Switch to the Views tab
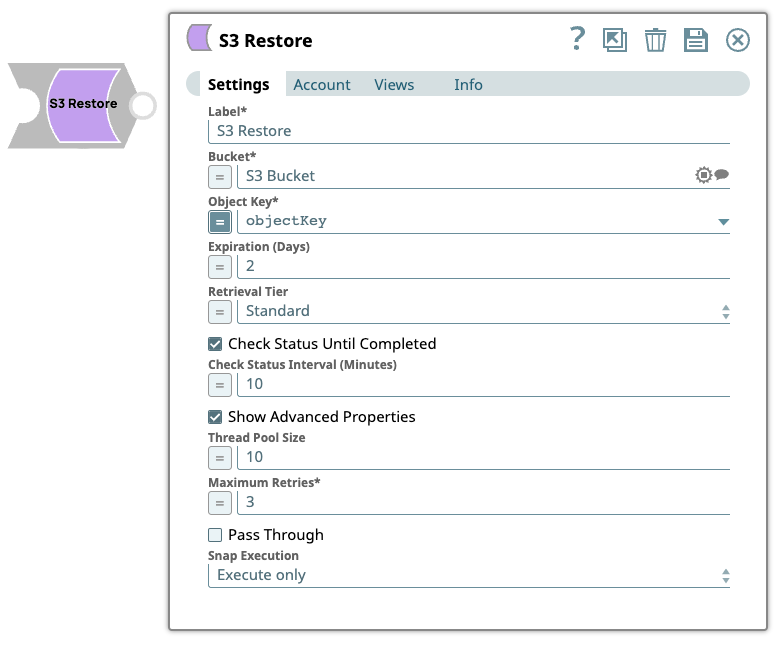This screenshot has width=779, height=645. (x=394, y=85)
